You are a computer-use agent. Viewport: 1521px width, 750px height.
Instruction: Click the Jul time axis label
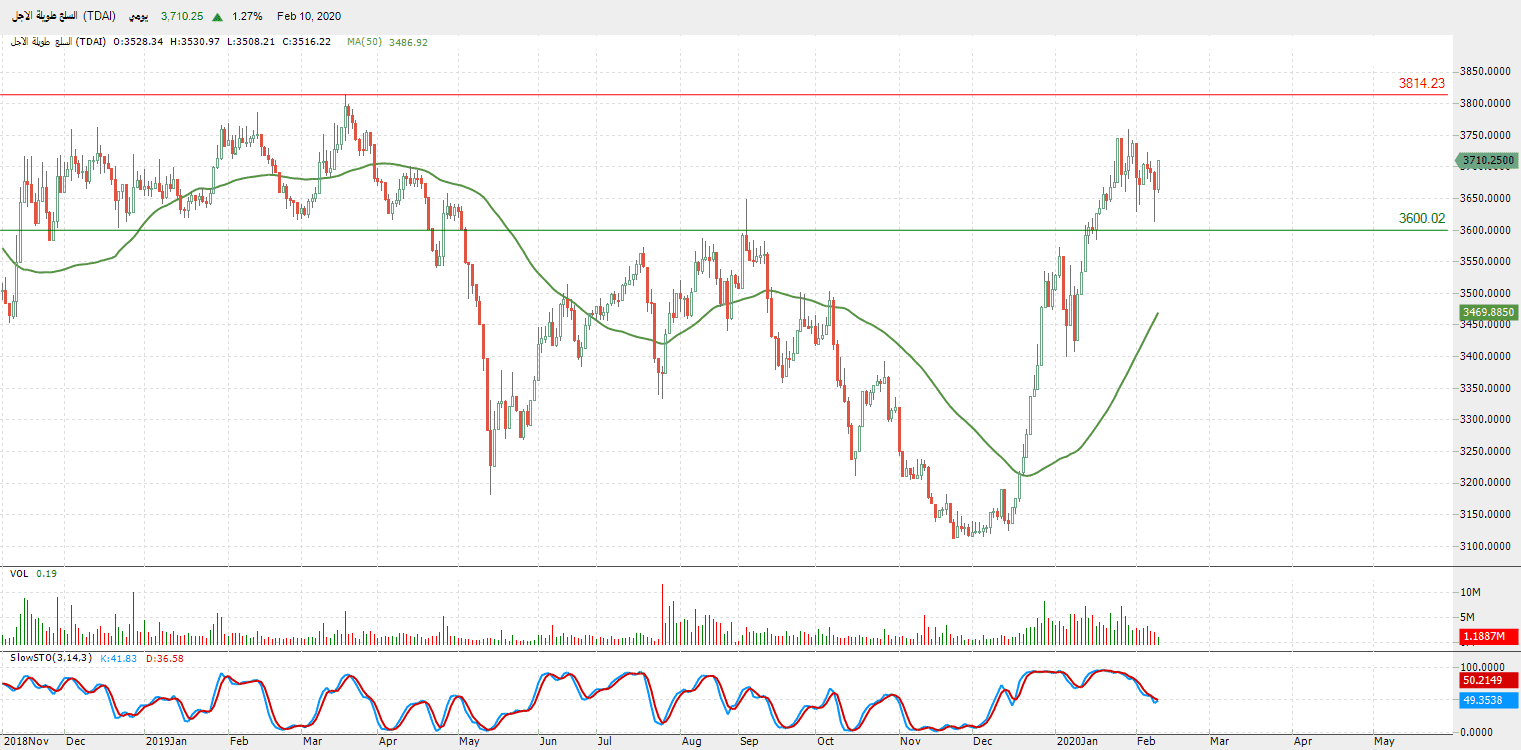point(604,741)
